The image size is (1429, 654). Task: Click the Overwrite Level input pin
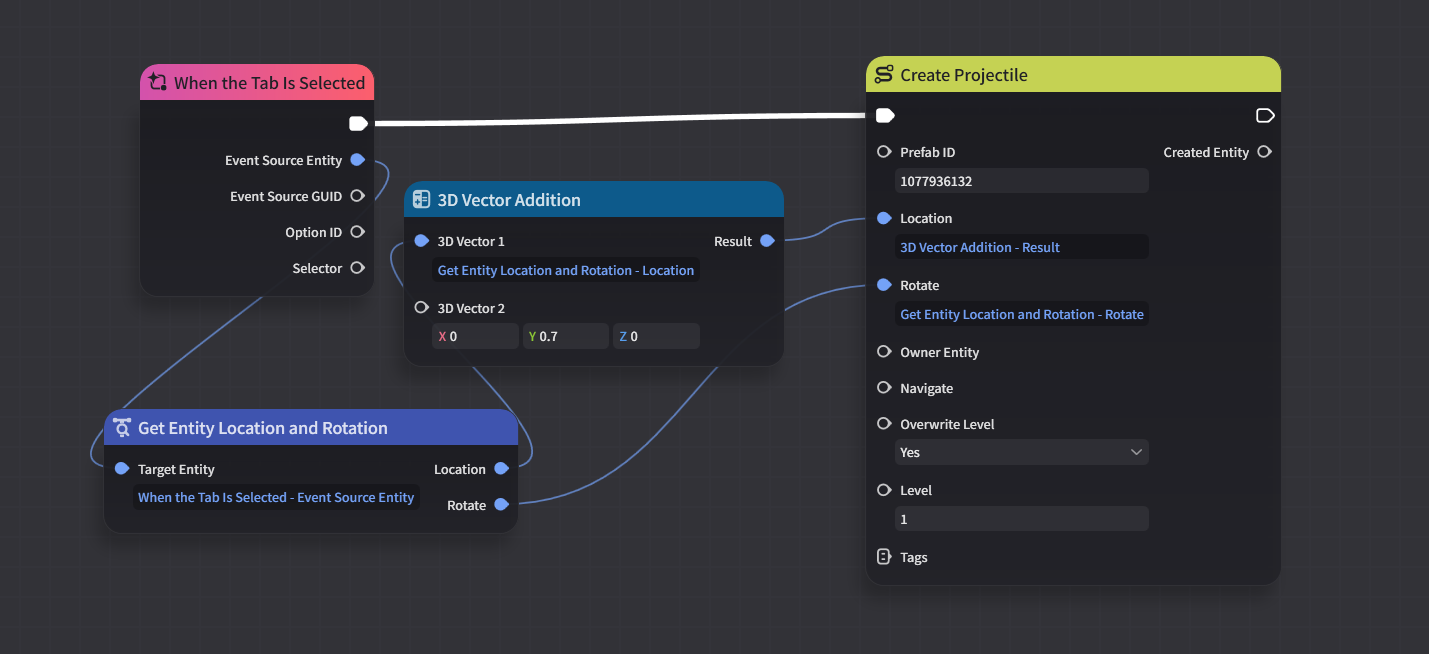tap(884, 424)
